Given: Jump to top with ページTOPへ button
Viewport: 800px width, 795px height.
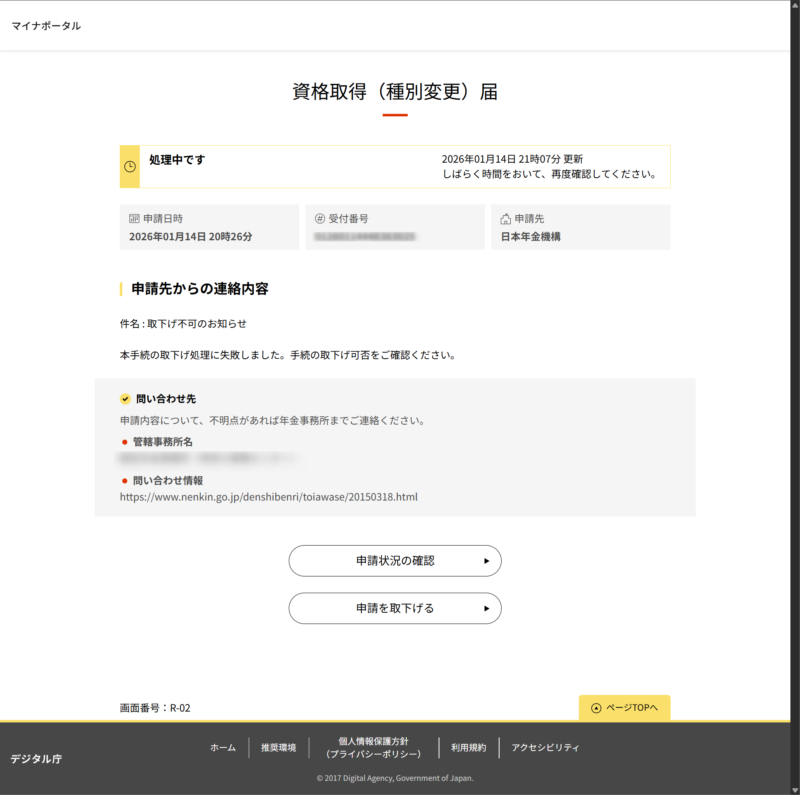Looking at the screenshot, I should pyautogui.click(x=624, y=707).
